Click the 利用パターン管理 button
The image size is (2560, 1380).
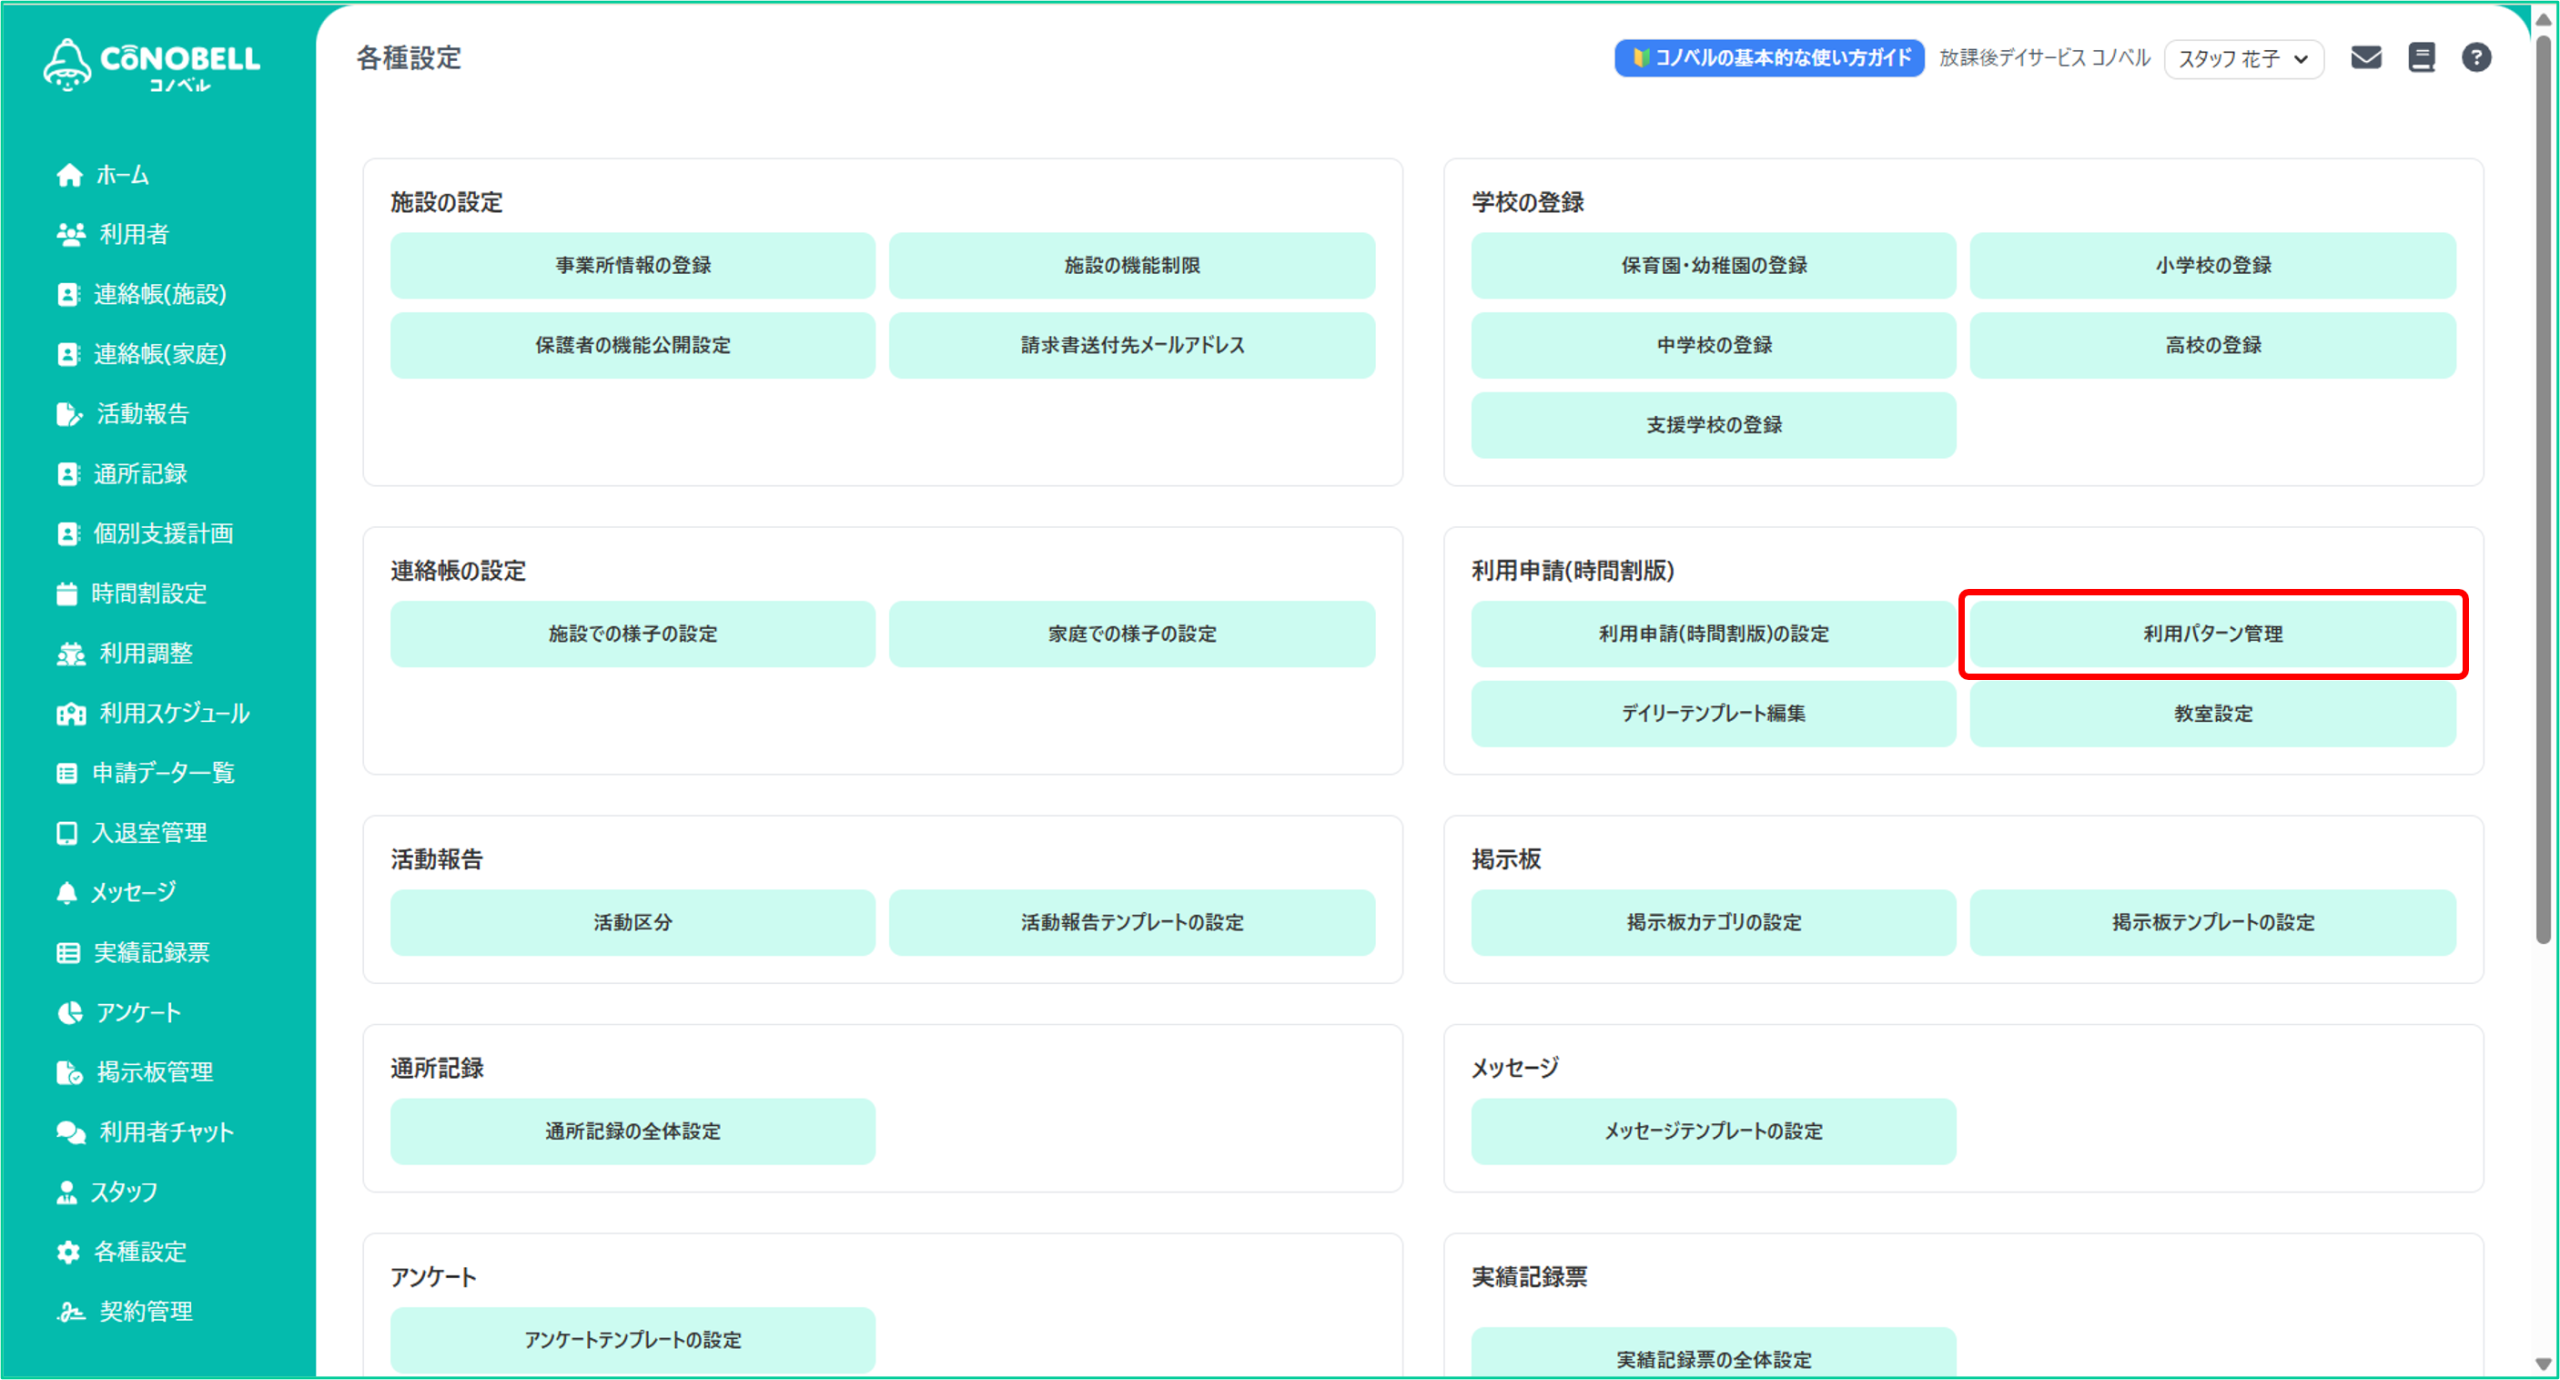(x=2212, y=634)
